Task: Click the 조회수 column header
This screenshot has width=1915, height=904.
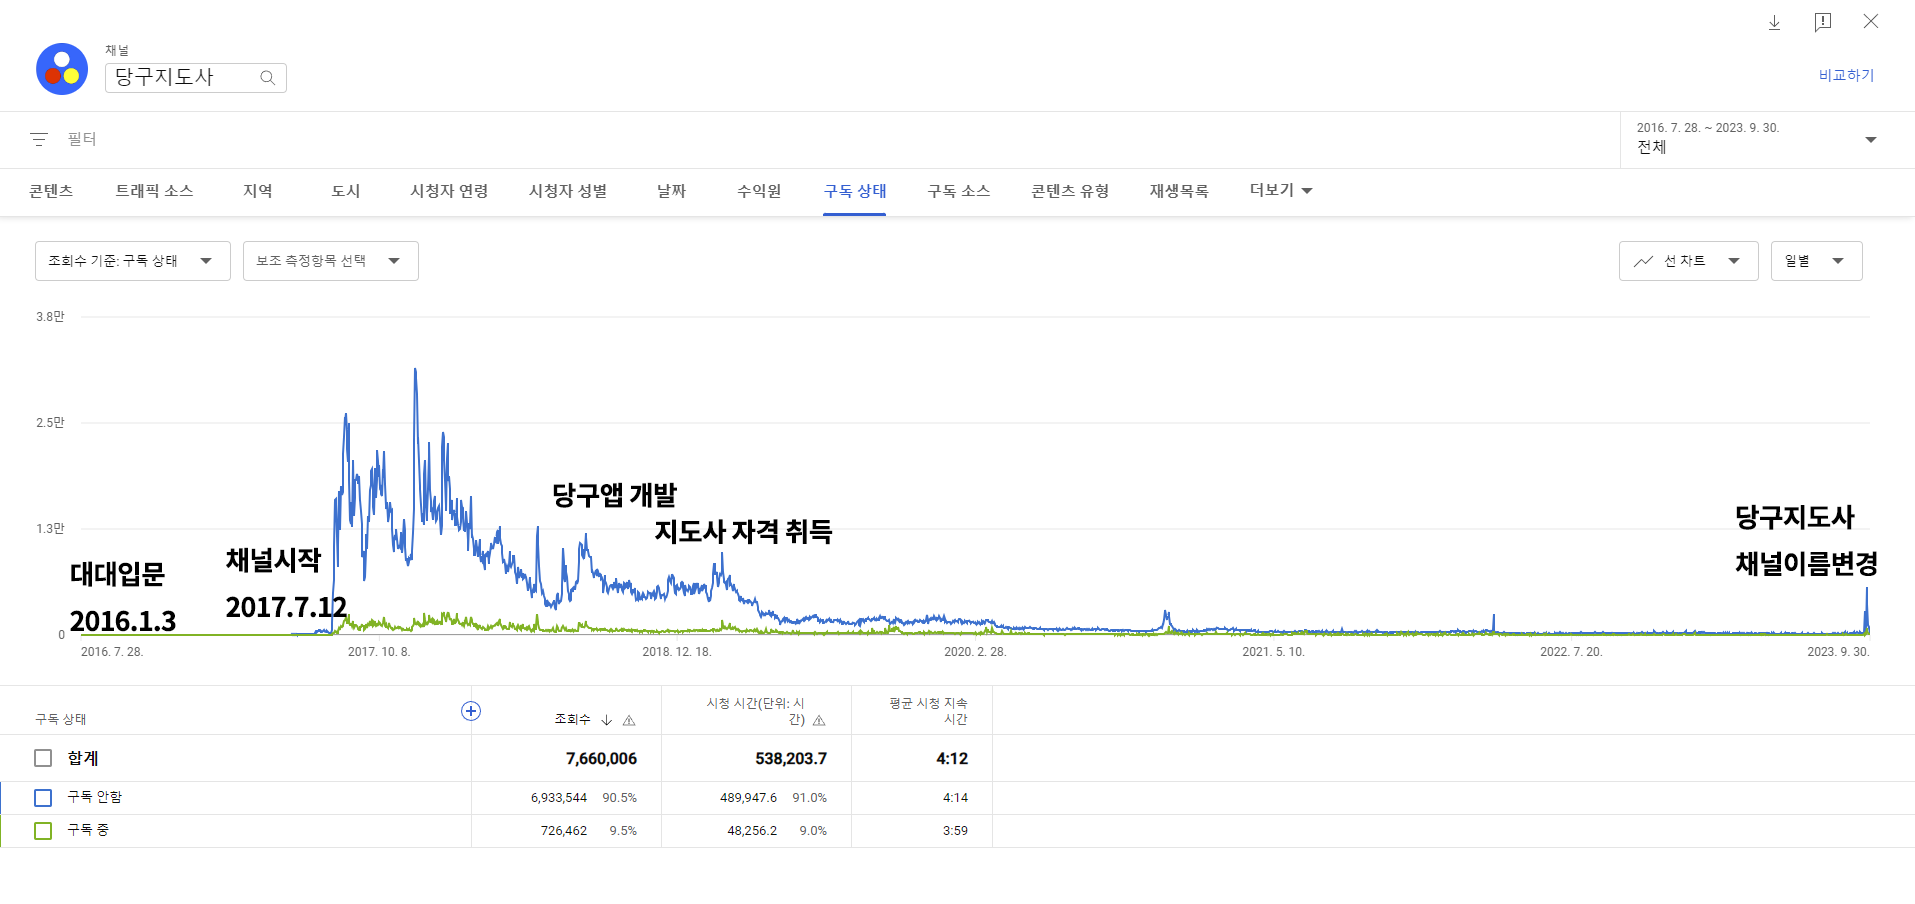Action: (x=572, y=719)
